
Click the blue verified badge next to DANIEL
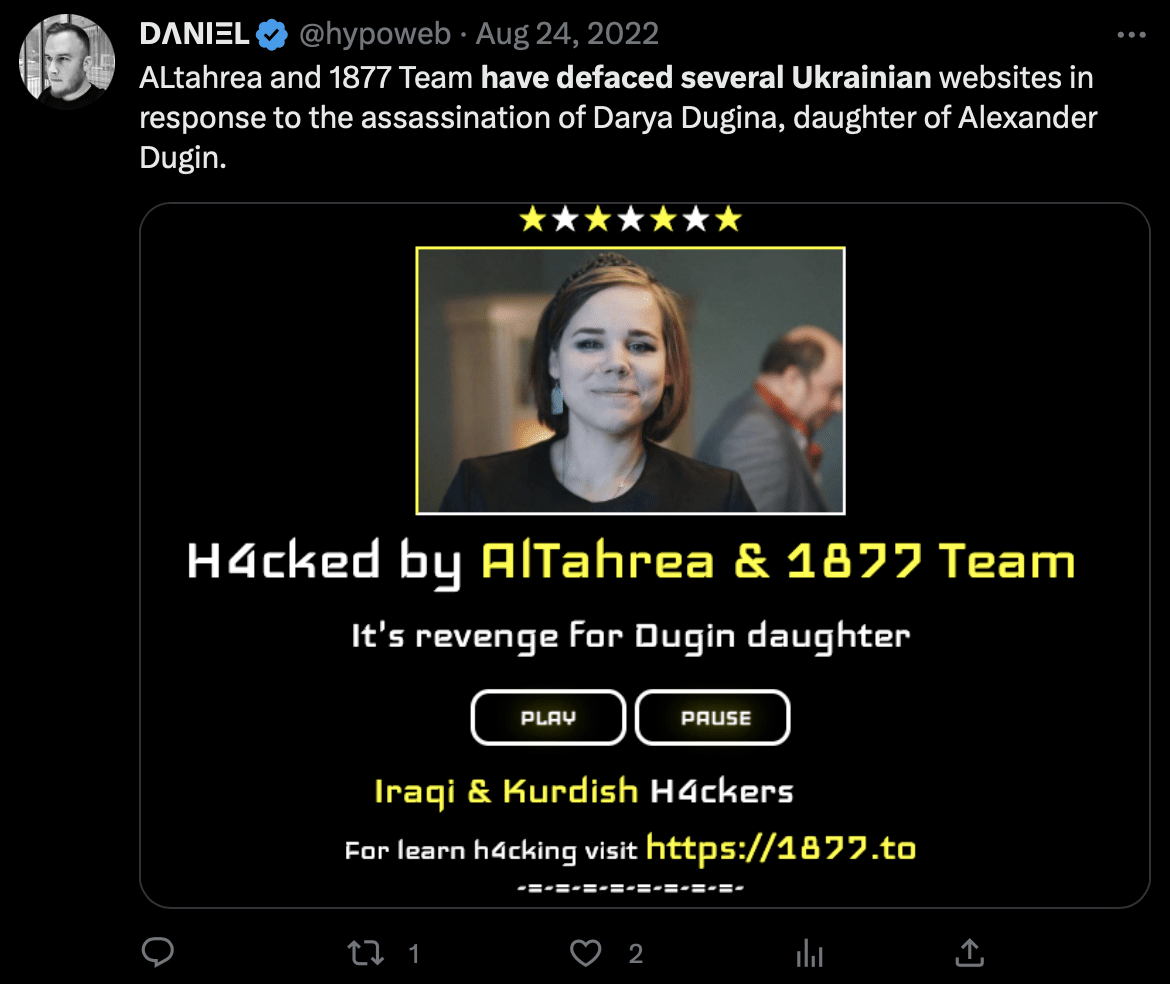272,34
